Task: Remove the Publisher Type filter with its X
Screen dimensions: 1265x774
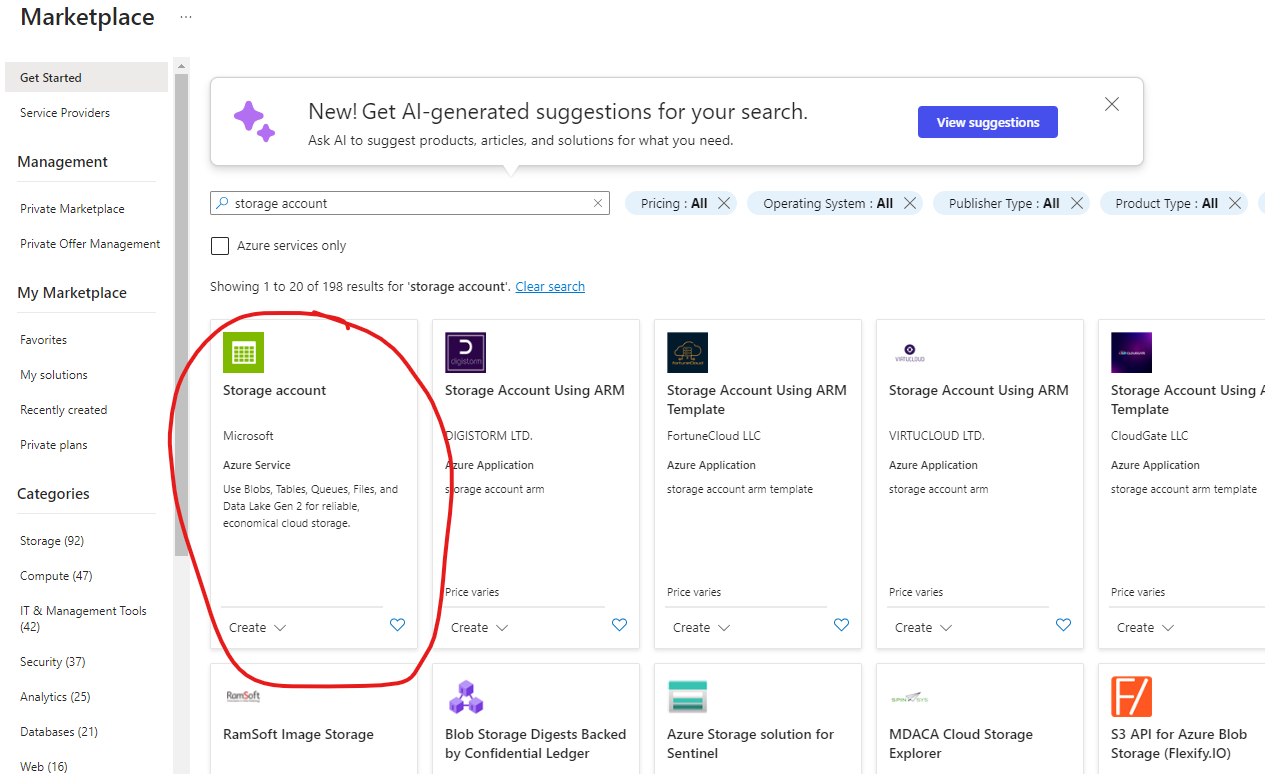Action: coord(1076,203)
